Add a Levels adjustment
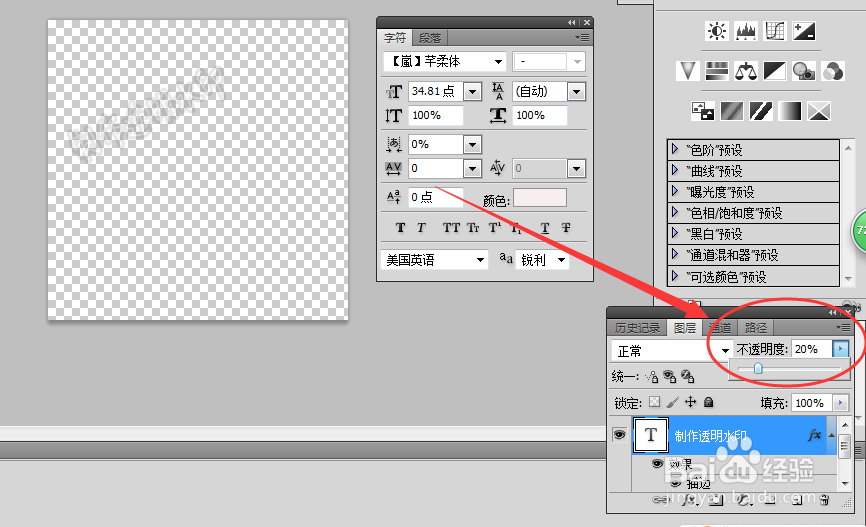The image size is (866, 527). (x=746, y=31)
